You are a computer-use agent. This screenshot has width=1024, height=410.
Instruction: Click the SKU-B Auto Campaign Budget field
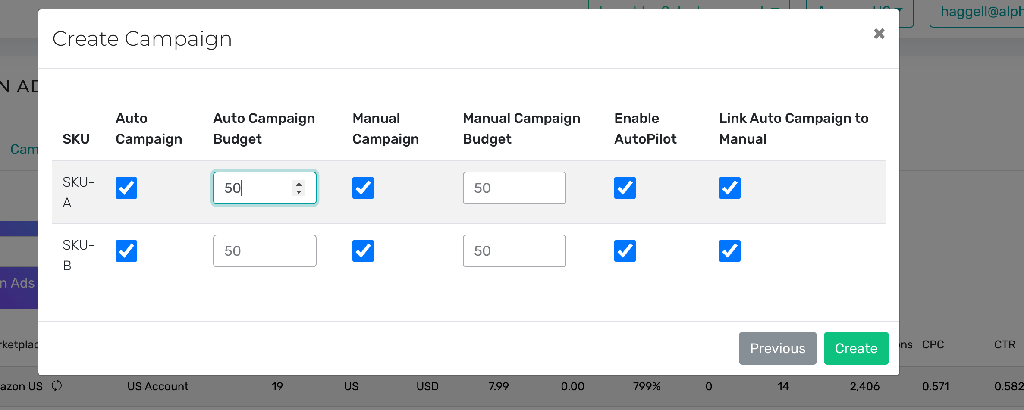click(264, 251)
